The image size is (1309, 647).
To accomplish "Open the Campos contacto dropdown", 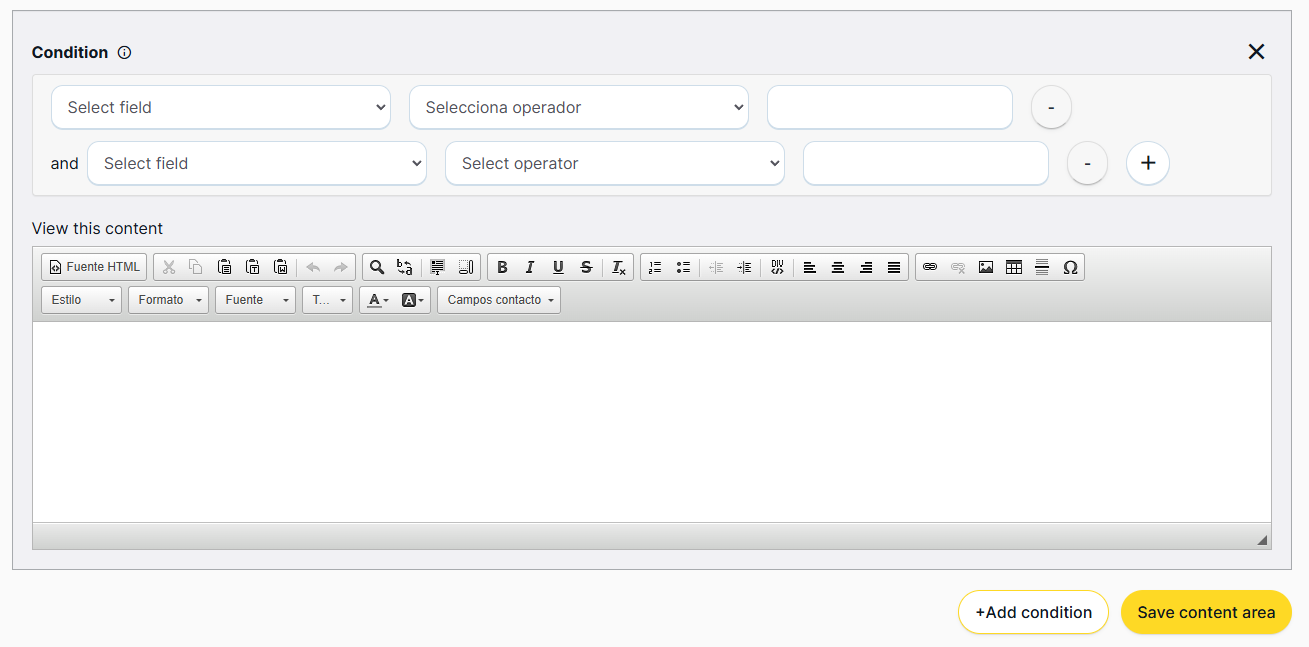I will [499, 300].
